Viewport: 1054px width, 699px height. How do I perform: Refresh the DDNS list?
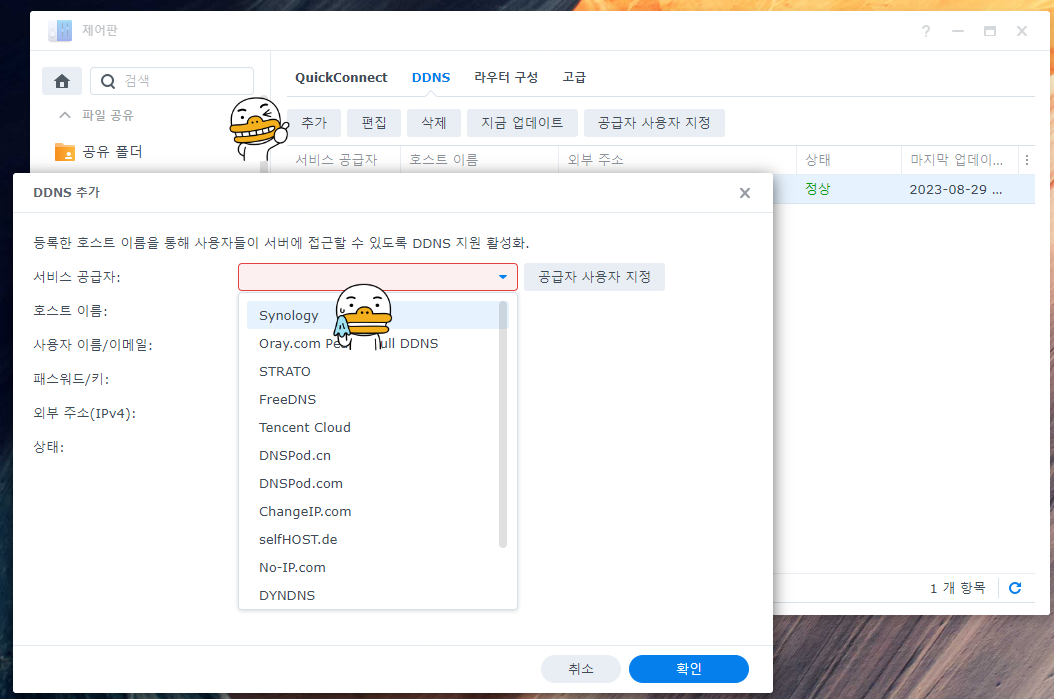tap(1015, 588)
